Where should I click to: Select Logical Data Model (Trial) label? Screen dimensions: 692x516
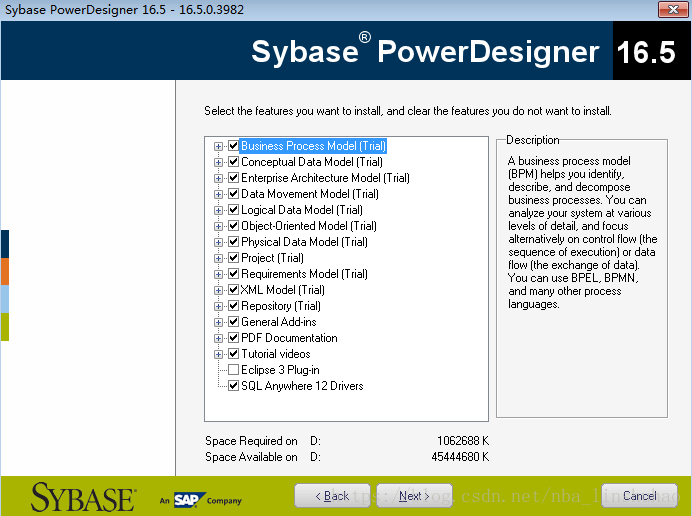pyautogui.click(x=302, y=210)
